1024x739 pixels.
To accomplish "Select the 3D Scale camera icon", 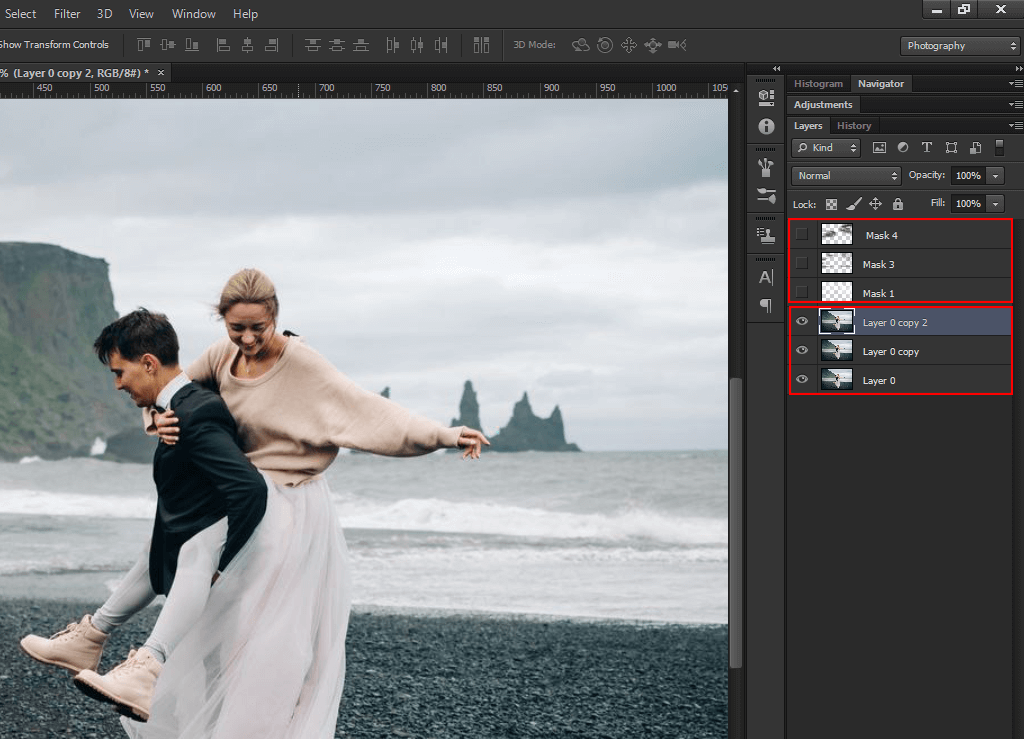I will [x=677, y=45].
